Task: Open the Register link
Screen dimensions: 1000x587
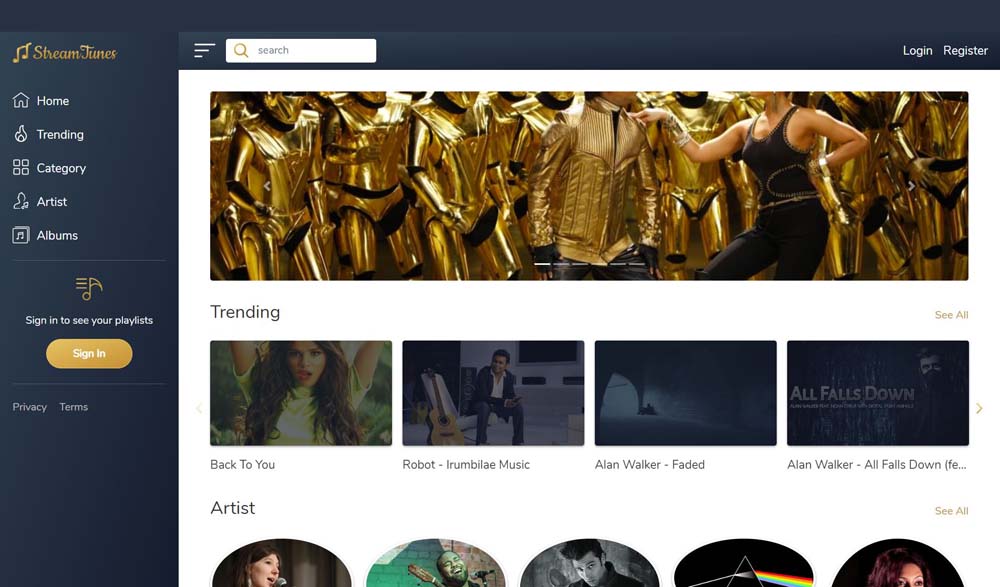Action: [x=965, y=50]
